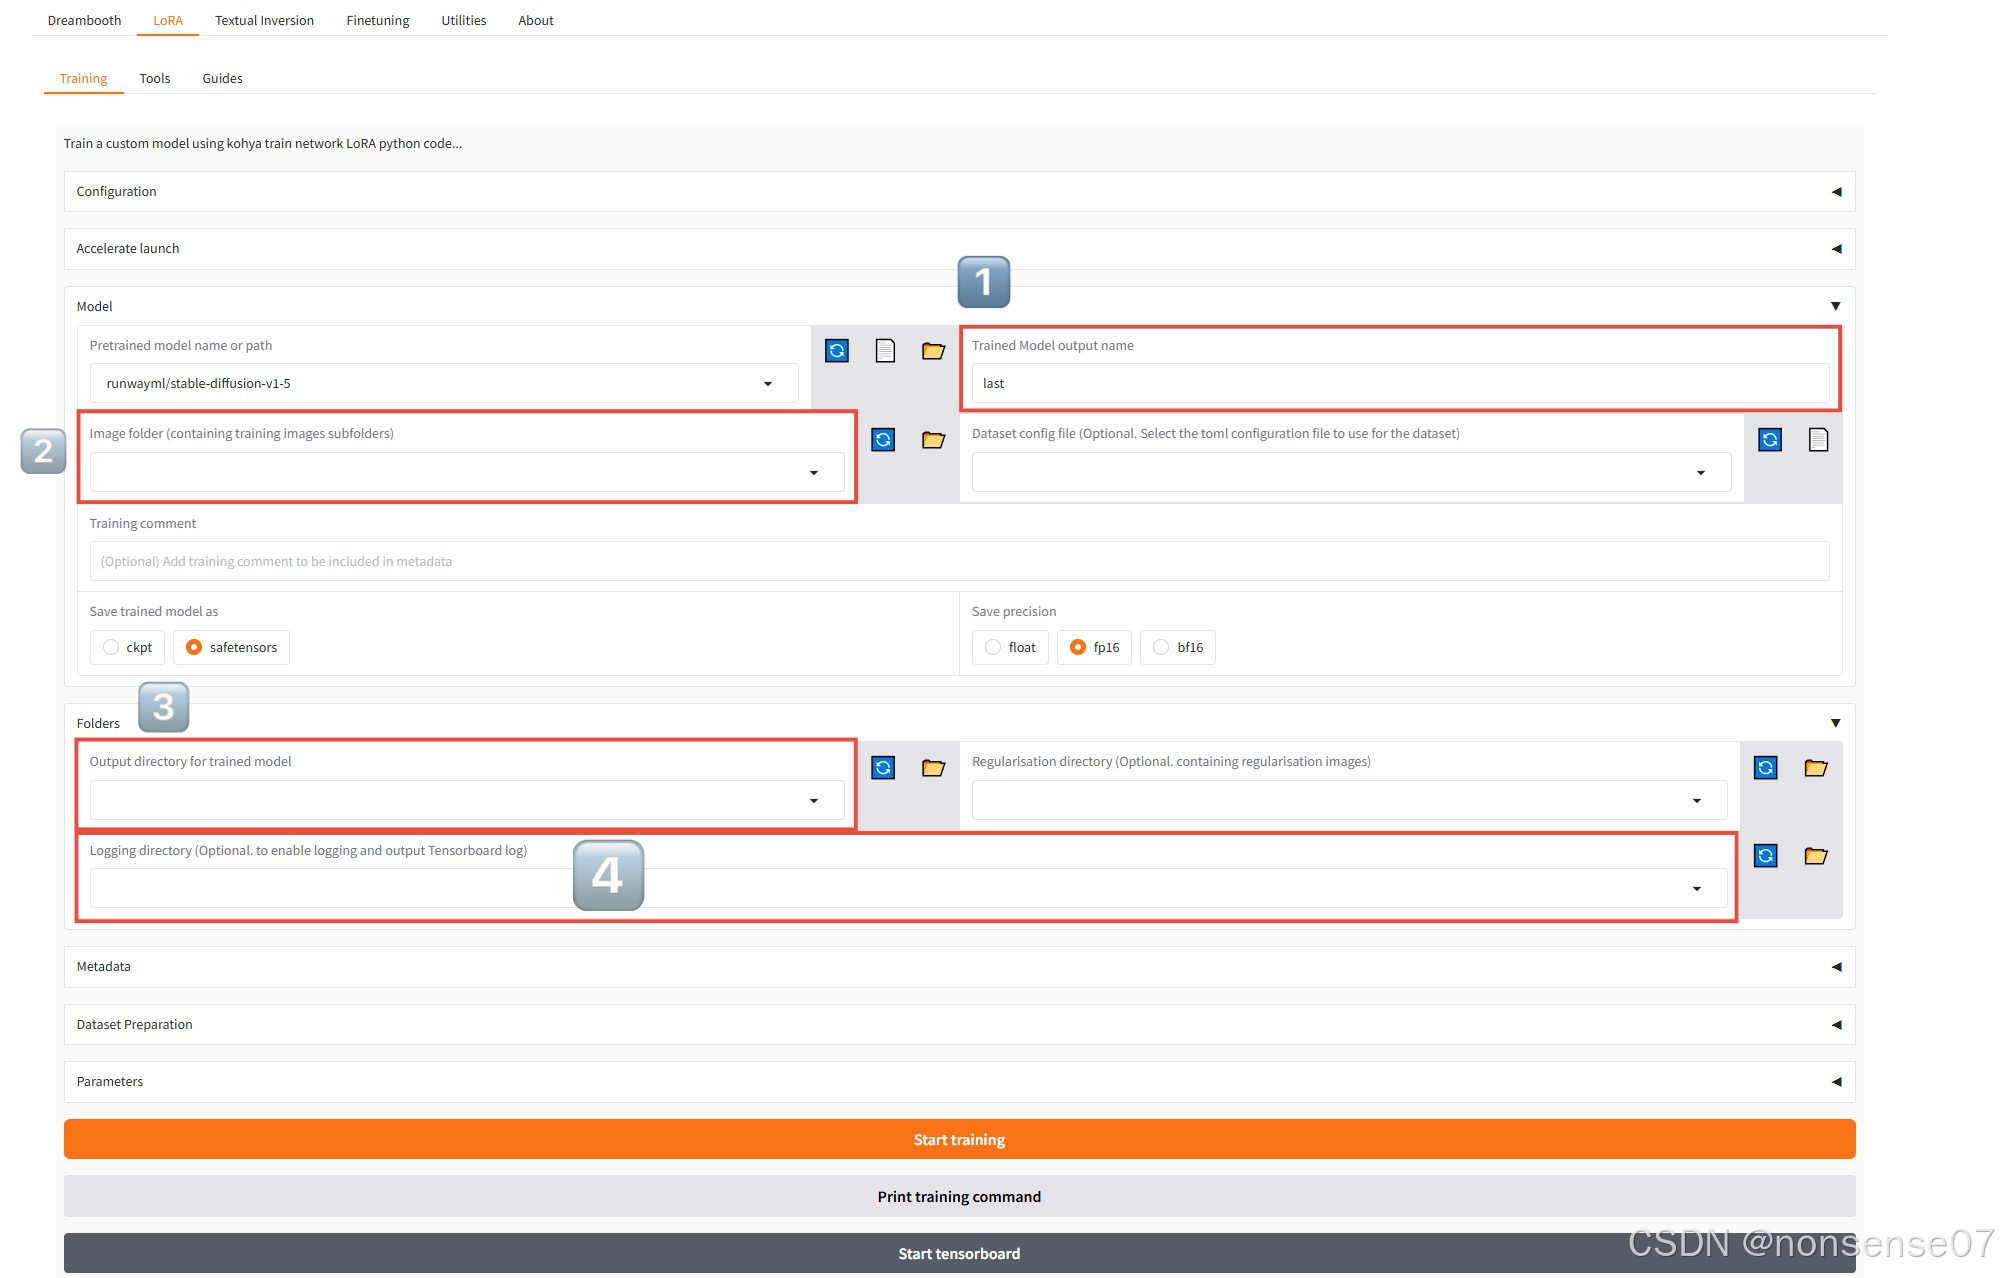Viewport: 2000px width, 1278px height.
Task: Open folder icon for Output directory
Action: tap(933, 768)
